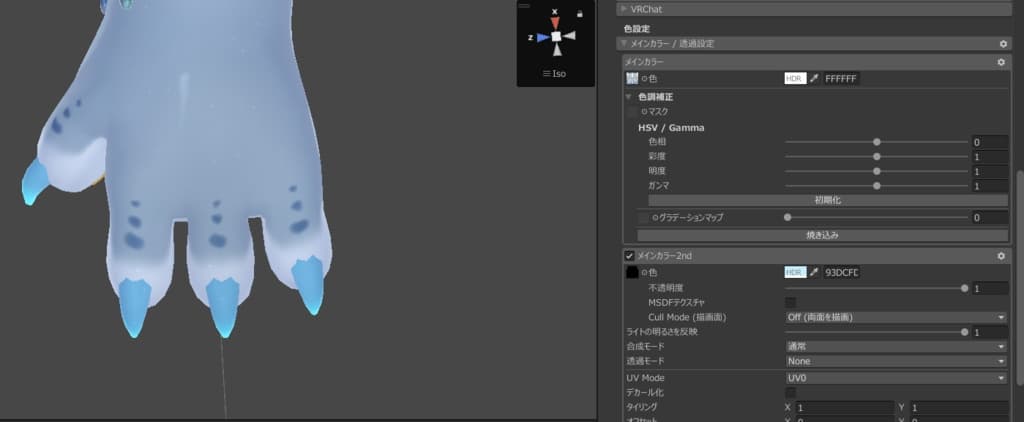
Task: Uncheck the メインカラー2nd checkbox
Action: coord(630,256)
